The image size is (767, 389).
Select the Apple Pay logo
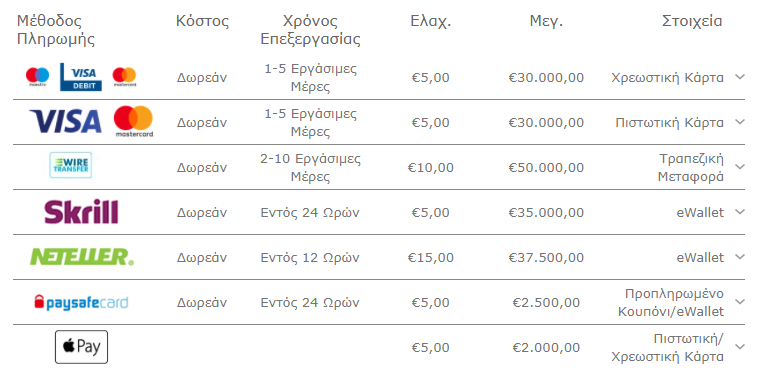pyautogui.click(x=81, y=347)
